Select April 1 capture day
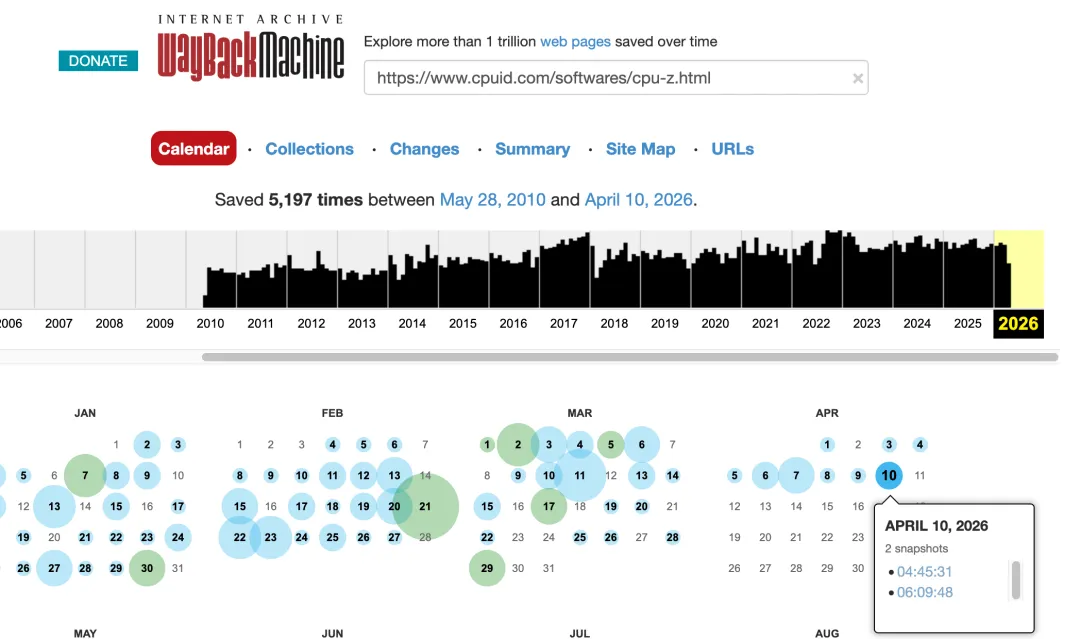Image resolution: width=1080 pixels, height=639 pixels. point(827,444)
